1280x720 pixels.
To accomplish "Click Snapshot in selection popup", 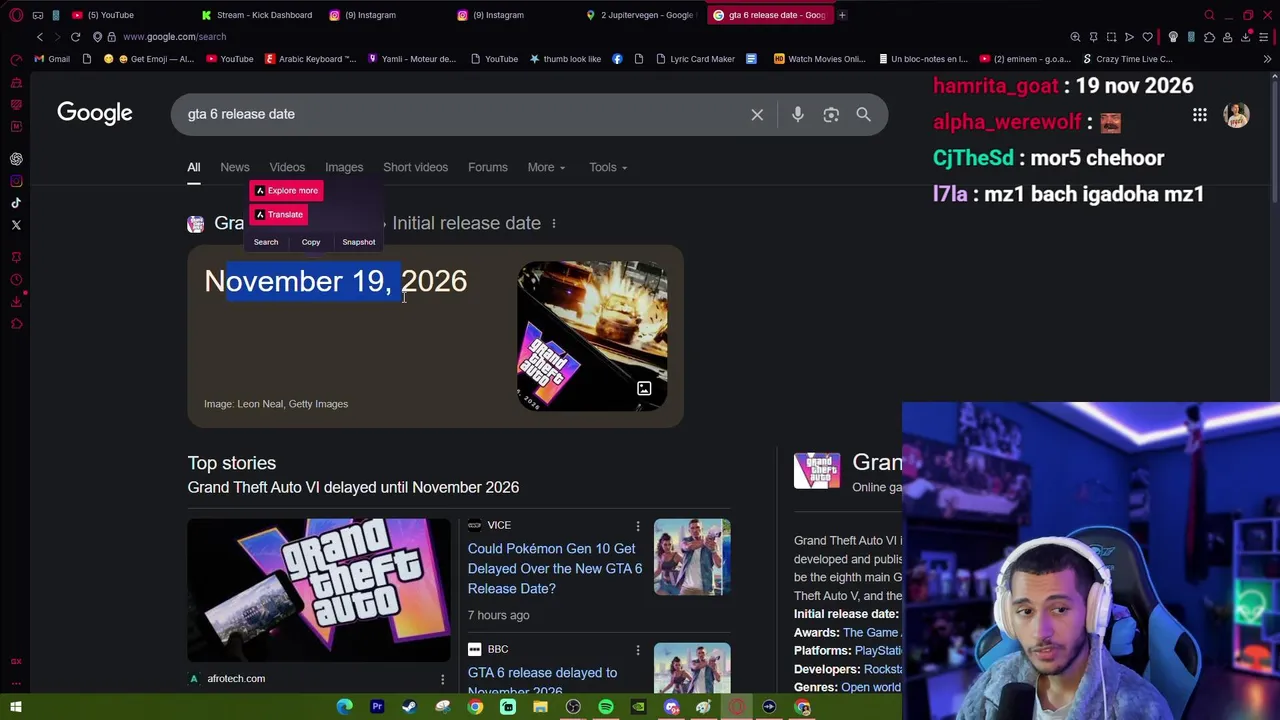I will coord(359,242).
